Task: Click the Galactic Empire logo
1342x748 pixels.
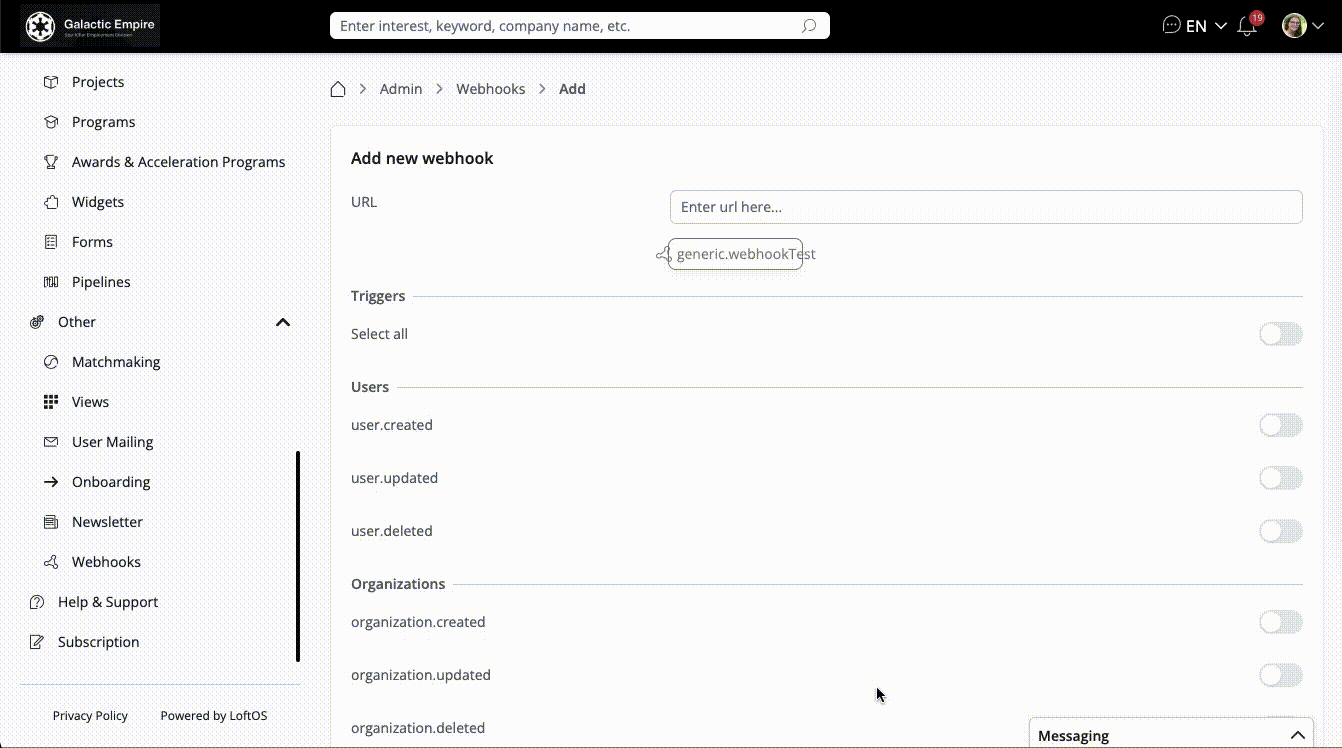Action: tap(91, 26)
